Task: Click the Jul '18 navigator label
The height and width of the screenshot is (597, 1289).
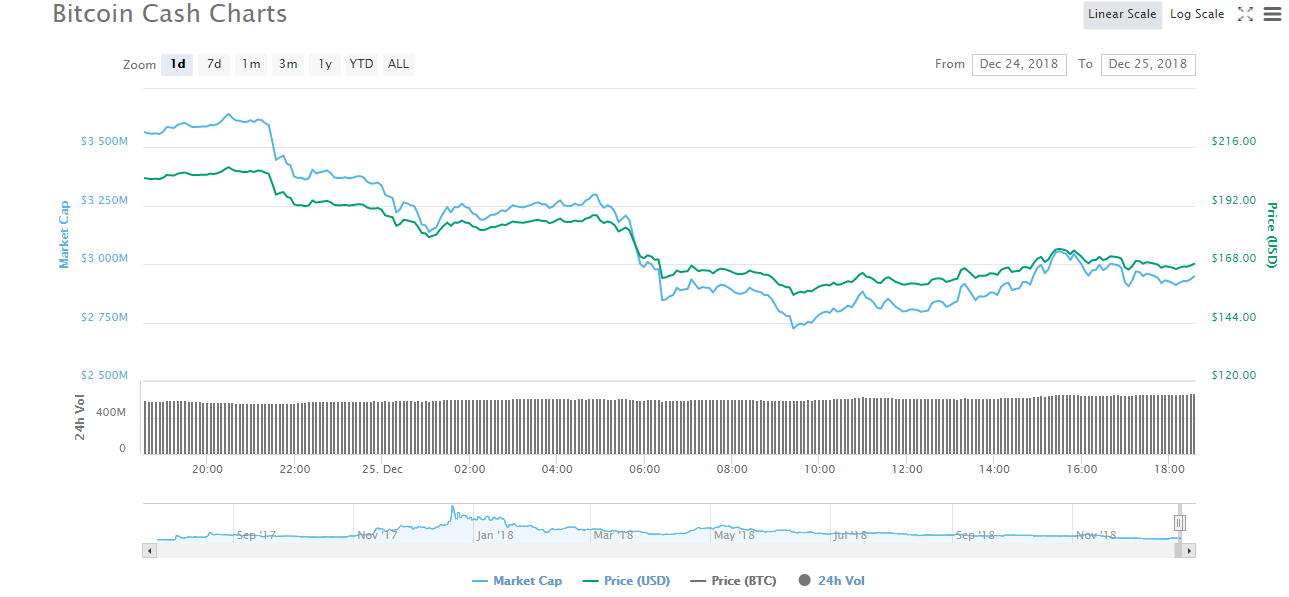Action: pos(851,535)
